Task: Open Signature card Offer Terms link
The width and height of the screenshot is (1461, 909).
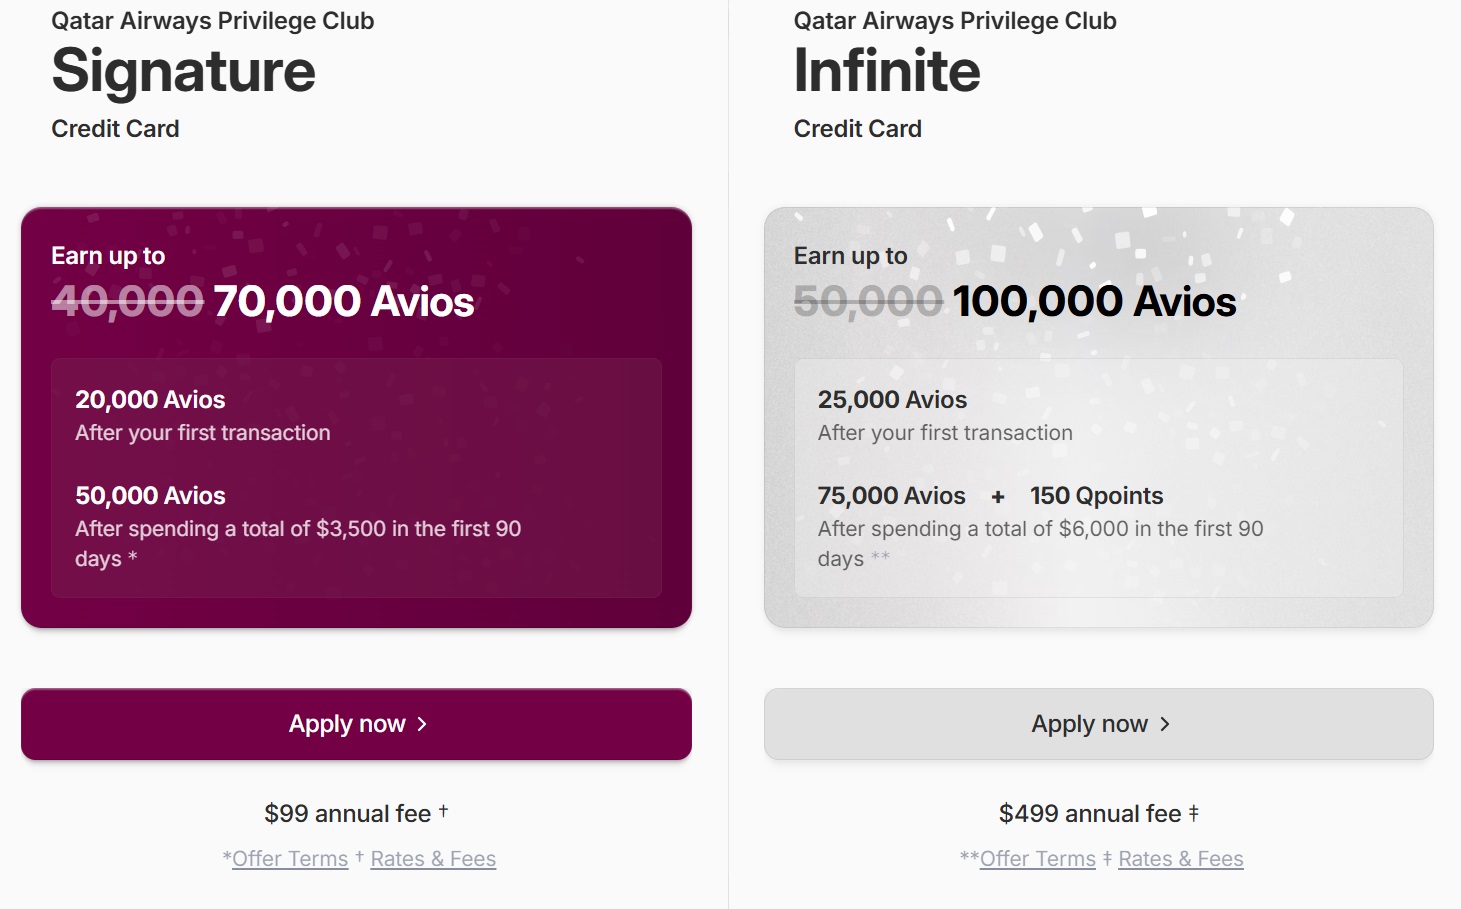Action: click(x=290, y=859)
